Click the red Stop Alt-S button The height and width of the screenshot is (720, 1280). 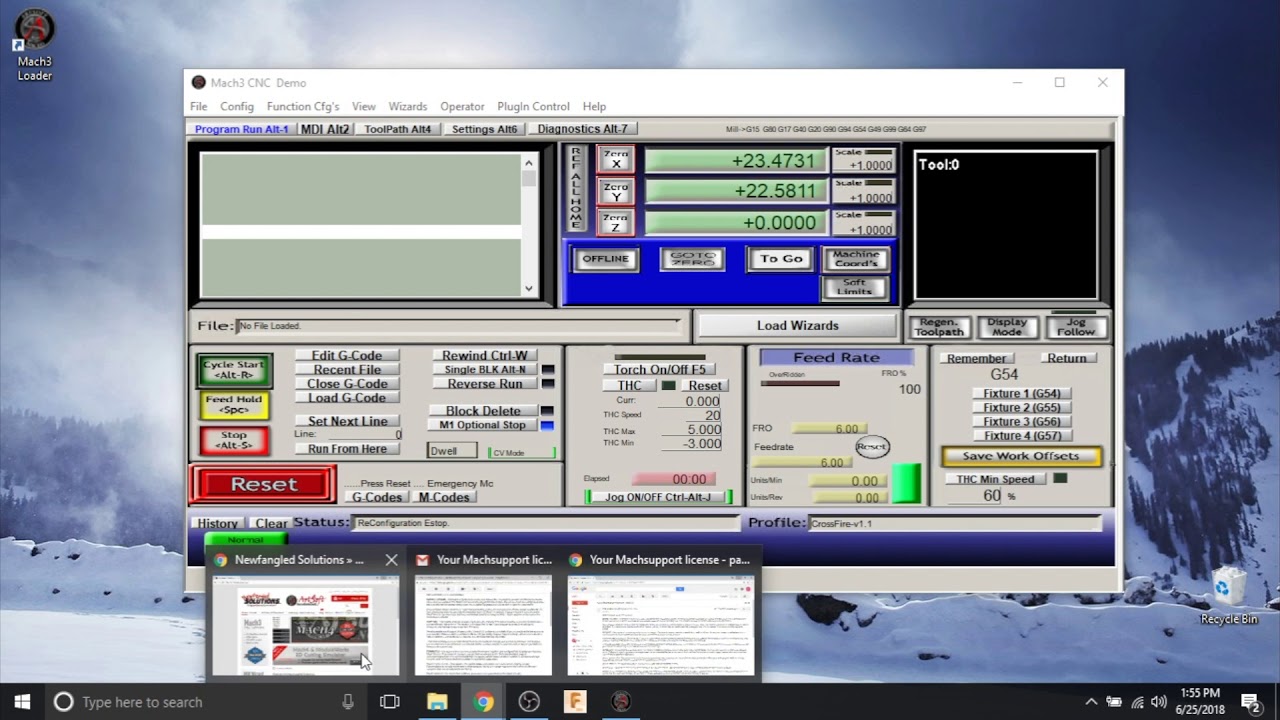point(234,440)
